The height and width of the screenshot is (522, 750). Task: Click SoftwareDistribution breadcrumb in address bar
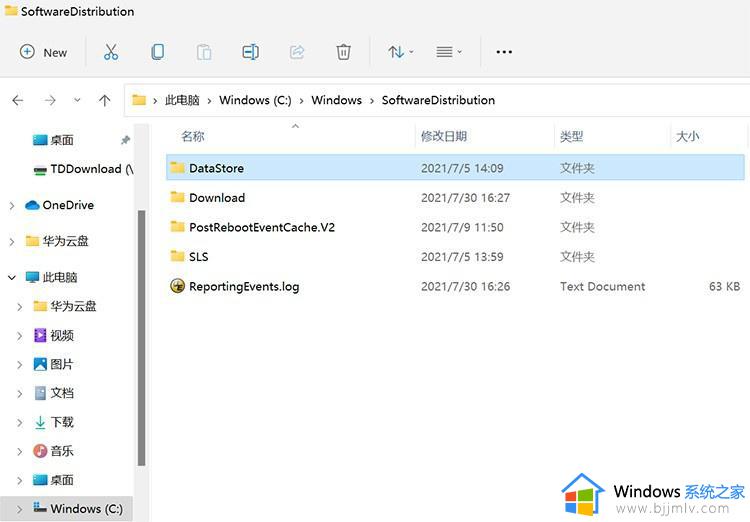(x=438, y=100)
